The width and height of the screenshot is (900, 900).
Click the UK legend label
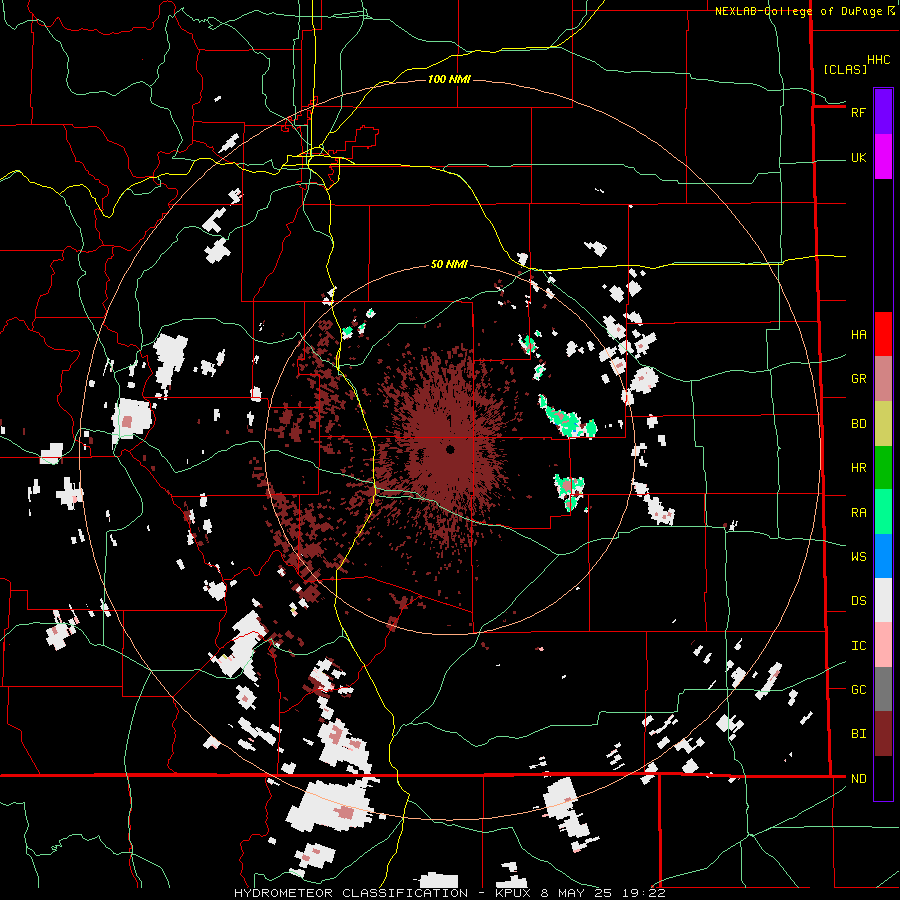click(x=858, y=157)
